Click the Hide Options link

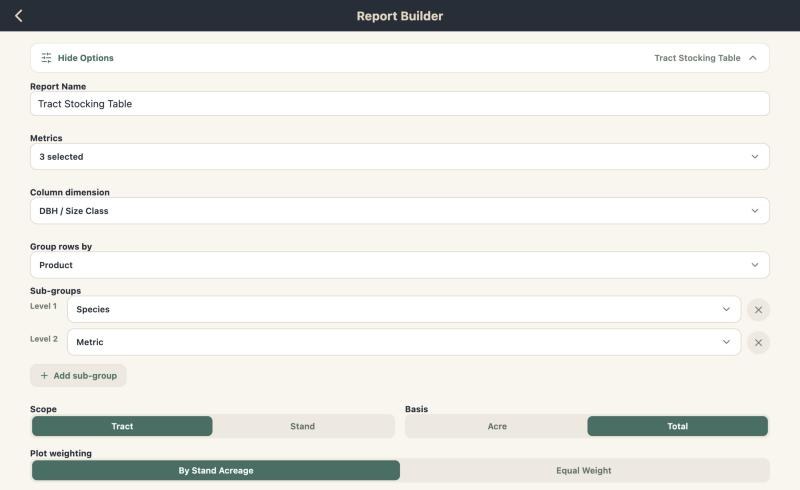tap(85, 58)
